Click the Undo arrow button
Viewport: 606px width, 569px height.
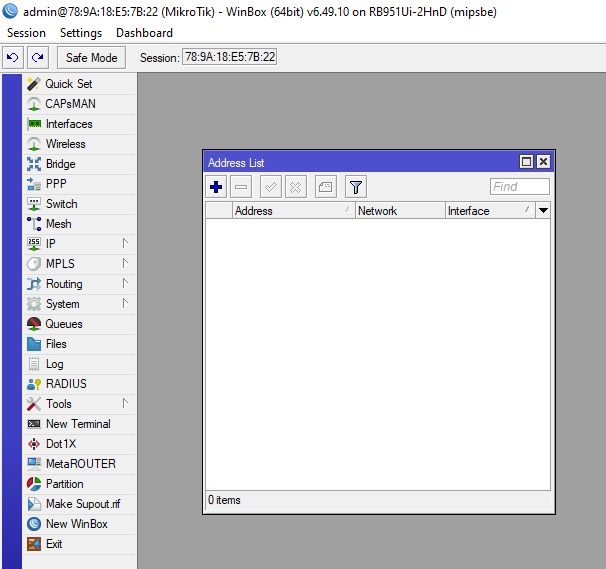[x=13, y=58]
